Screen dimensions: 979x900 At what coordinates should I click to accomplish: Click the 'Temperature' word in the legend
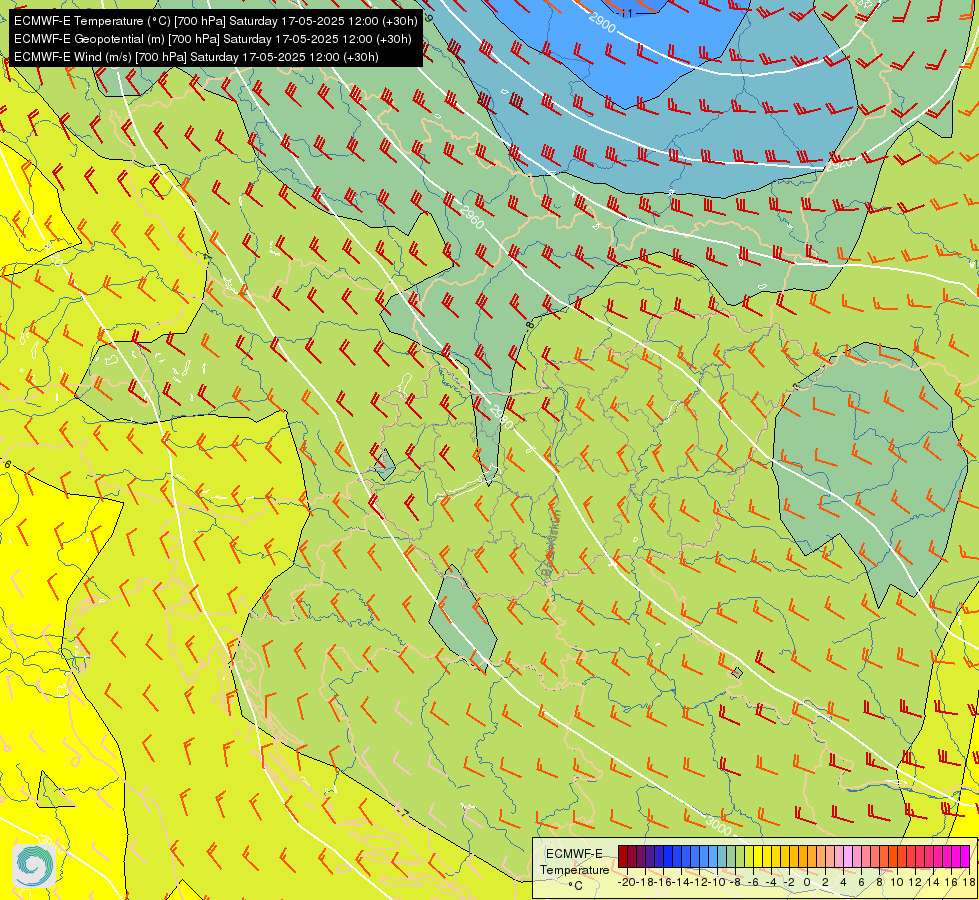click(575, 870)
